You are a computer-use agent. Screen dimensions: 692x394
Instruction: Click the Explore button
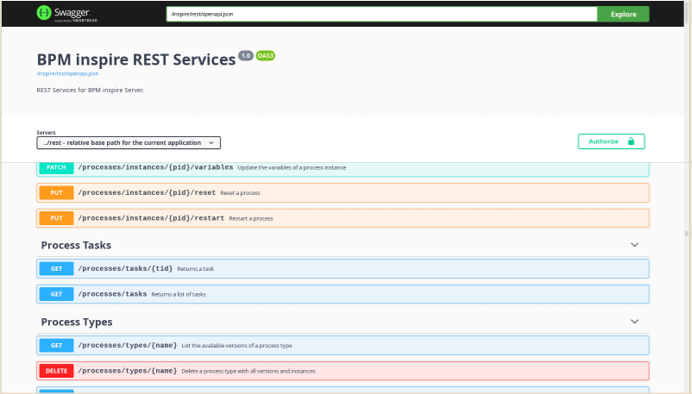click(623, 14)
